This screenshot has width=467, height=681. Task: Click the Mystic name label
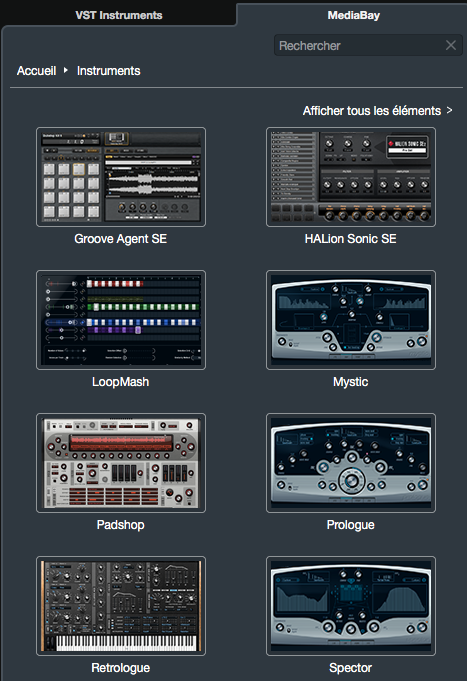click(x=351, y=382)
